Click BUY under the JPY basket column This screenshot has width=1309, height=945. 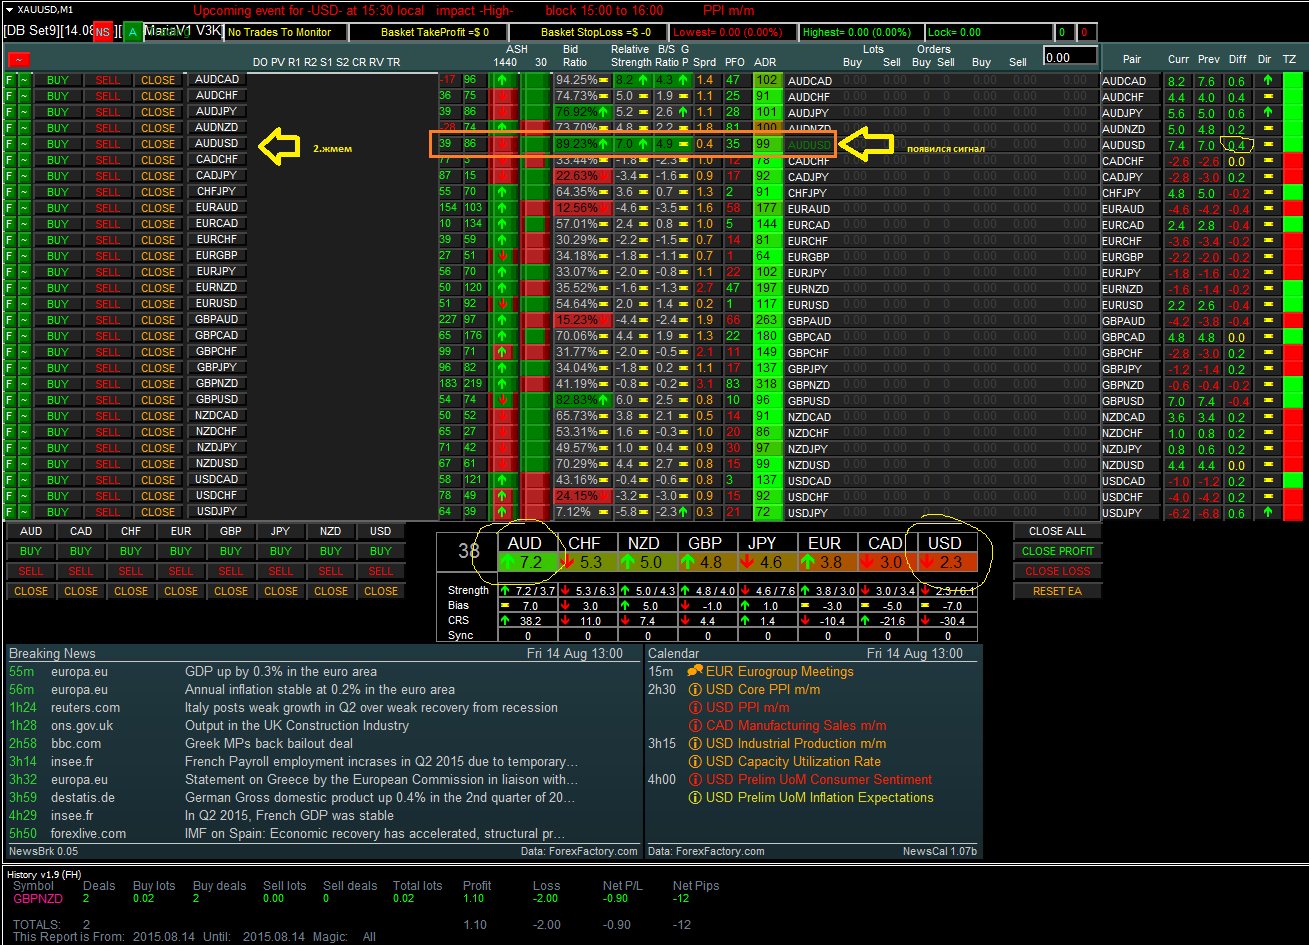(x=281, y=551)
